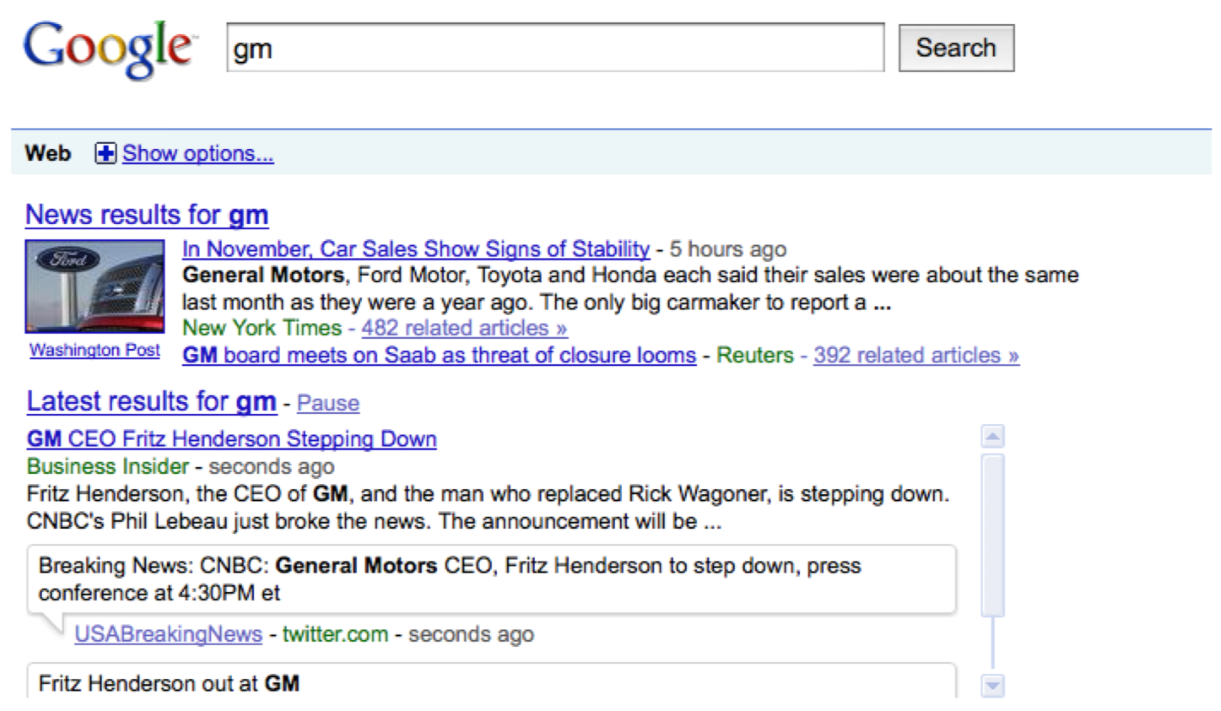Open the Show options link

[198, 154]
